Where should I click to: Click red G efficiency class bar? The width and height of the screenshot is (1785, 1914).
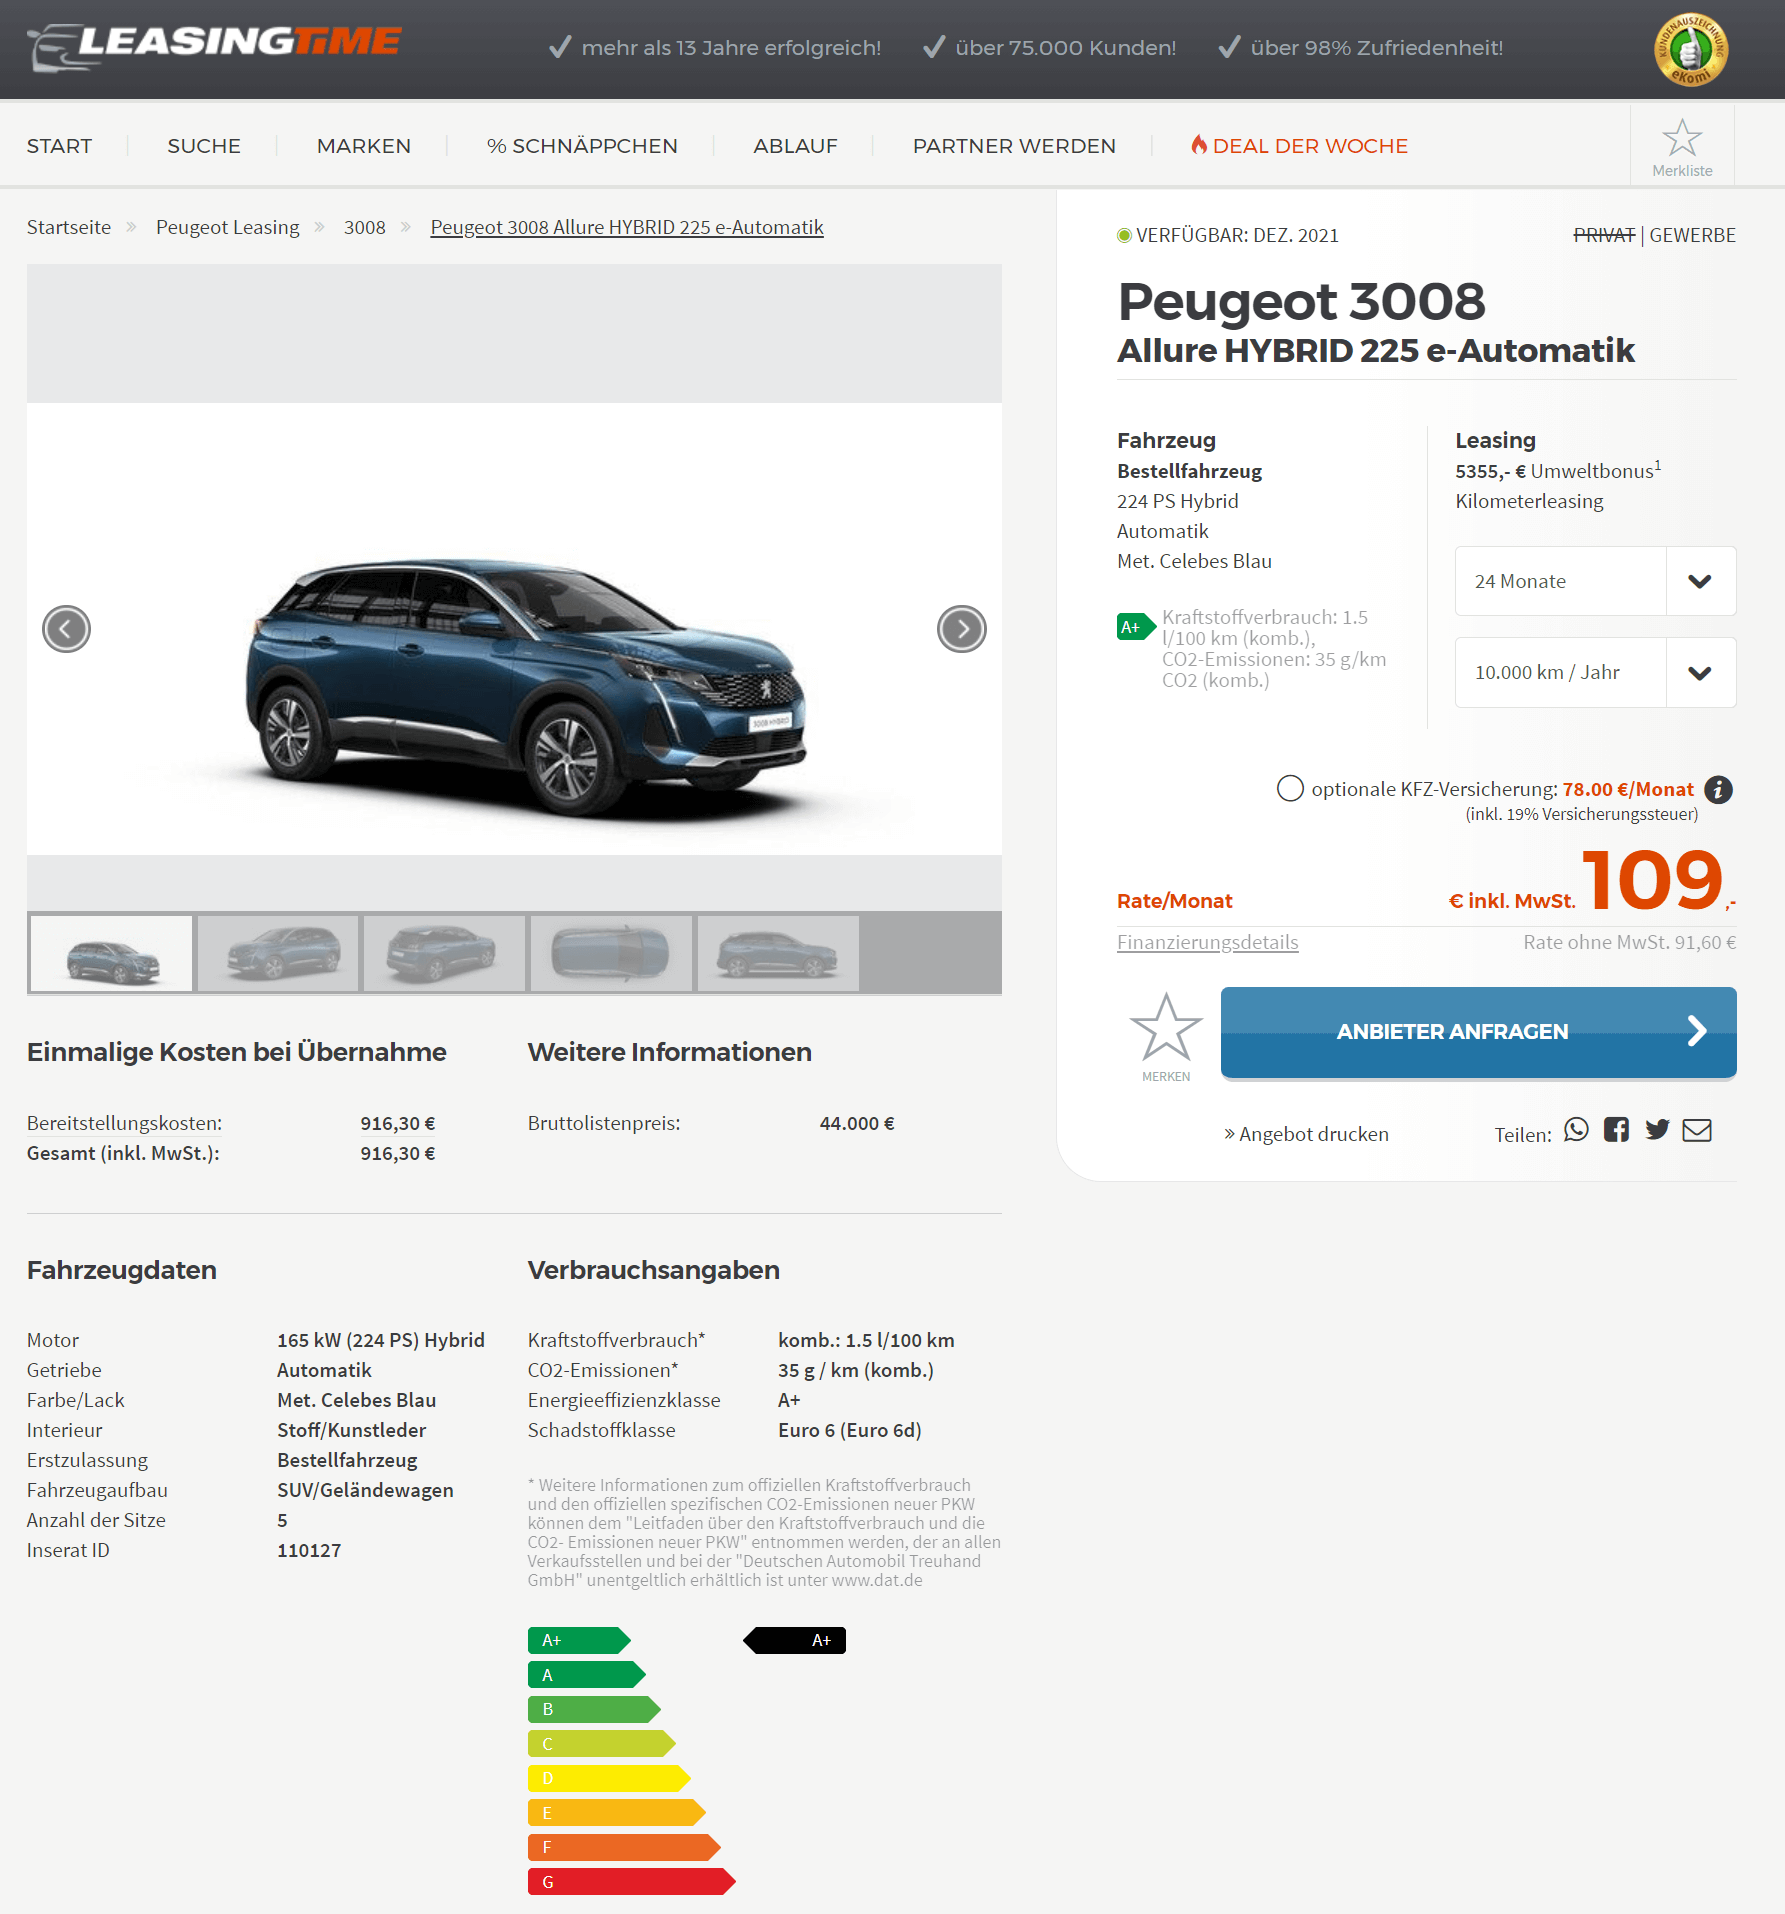[x=632, y=1881]
